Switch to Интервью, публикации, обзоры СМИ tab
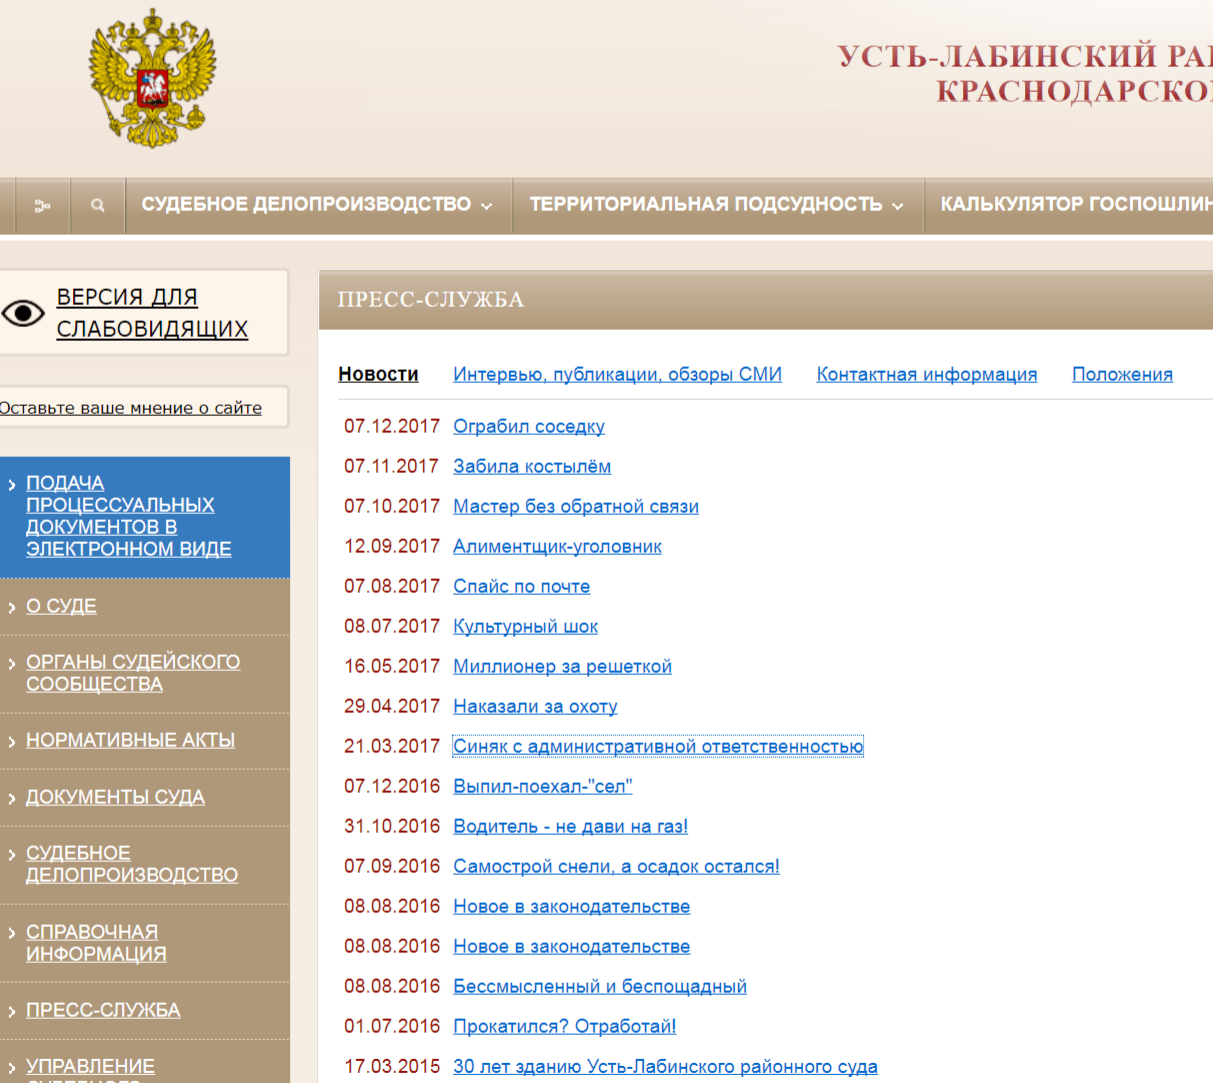This screenshot has height=1083, width=1213. click(617, 374)
